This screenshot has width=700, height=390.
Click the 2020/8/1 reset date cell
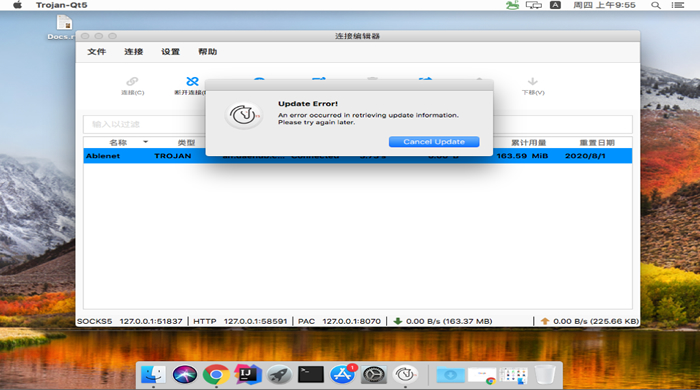[x=585, y=156]
